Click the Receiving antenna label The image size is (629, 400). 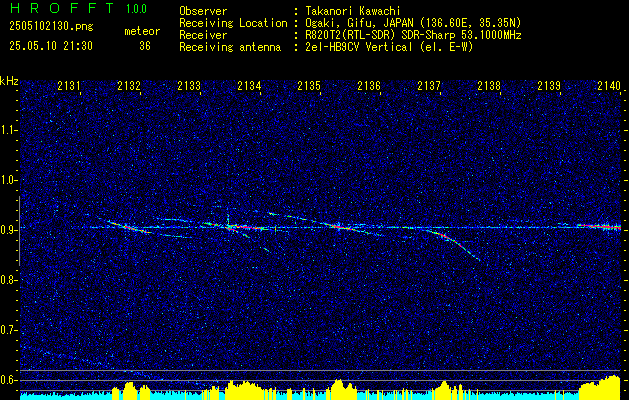tap(230, 47)
